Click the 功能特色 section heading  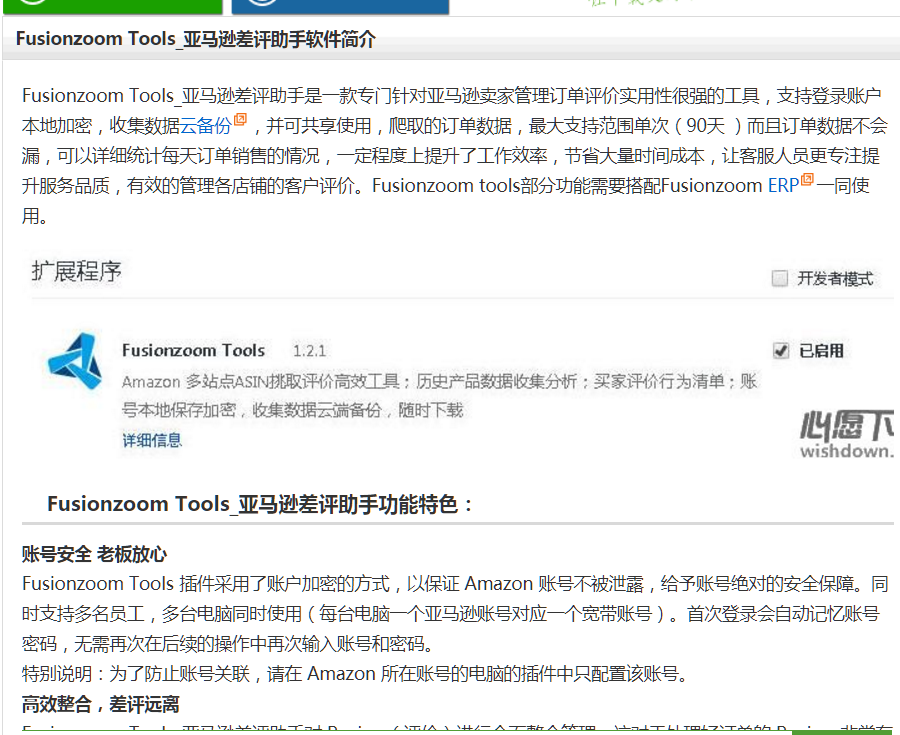pyautogui.click(x=259, y=504)
